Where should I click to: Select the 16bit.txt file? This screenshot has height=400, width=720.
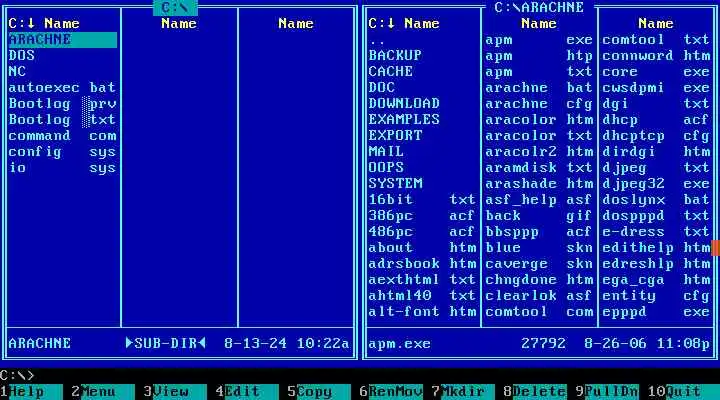422,200
